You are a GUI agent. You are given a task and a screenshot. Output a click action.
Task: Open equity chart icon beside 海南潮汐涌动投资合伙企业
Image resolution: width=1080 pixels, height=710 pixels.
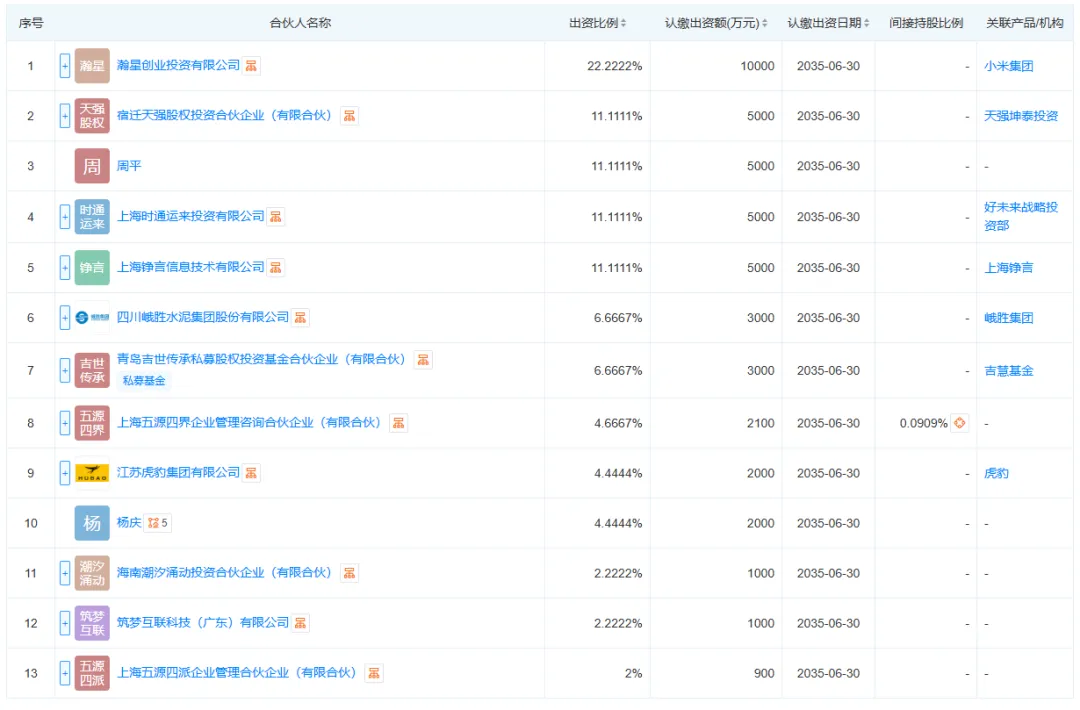[350, 573]
